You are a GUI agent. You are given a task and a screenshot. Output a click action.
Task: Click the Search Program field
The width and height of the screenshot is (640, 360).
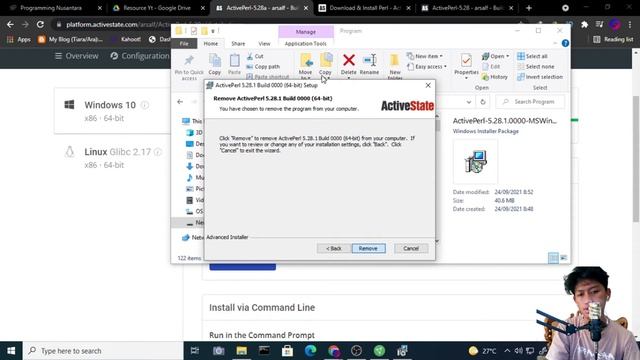coord(530,102)
